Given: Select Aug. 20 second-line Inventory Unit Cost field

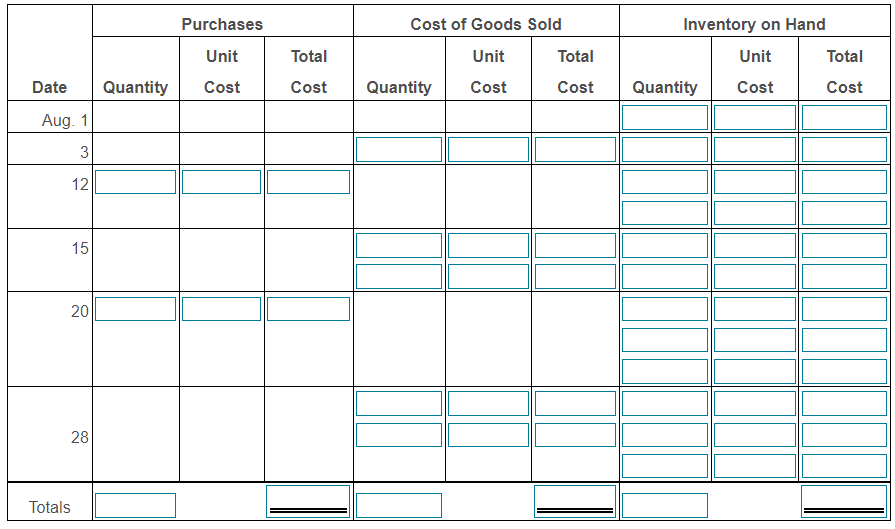Looking at the screenshot, I should [755, 340].
